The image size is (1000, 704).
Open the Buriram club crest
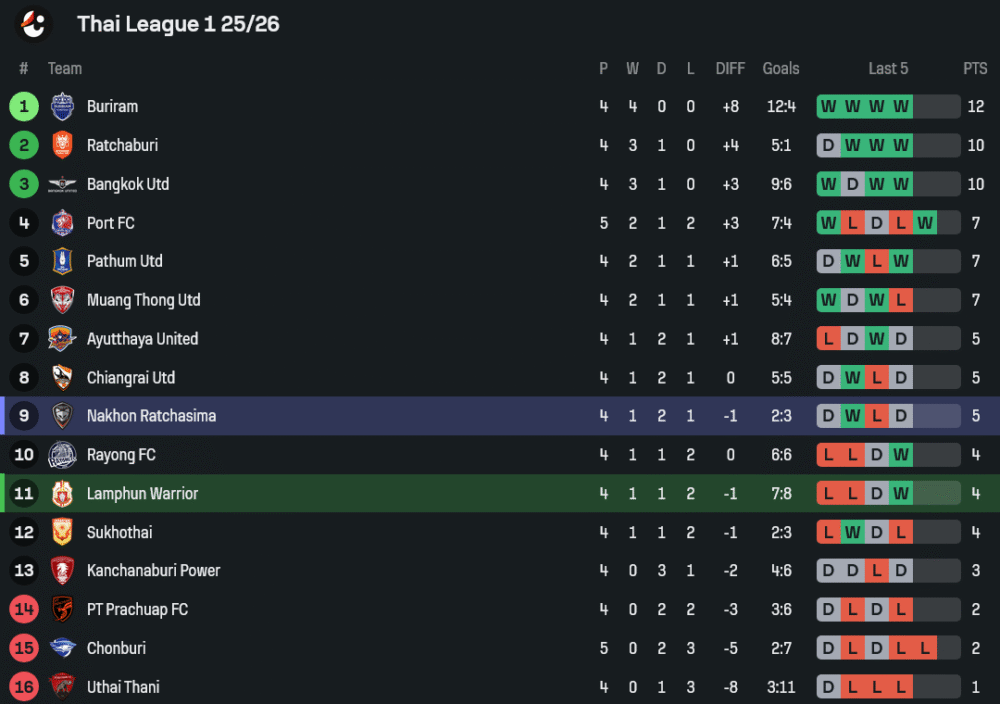pos(62,106)
